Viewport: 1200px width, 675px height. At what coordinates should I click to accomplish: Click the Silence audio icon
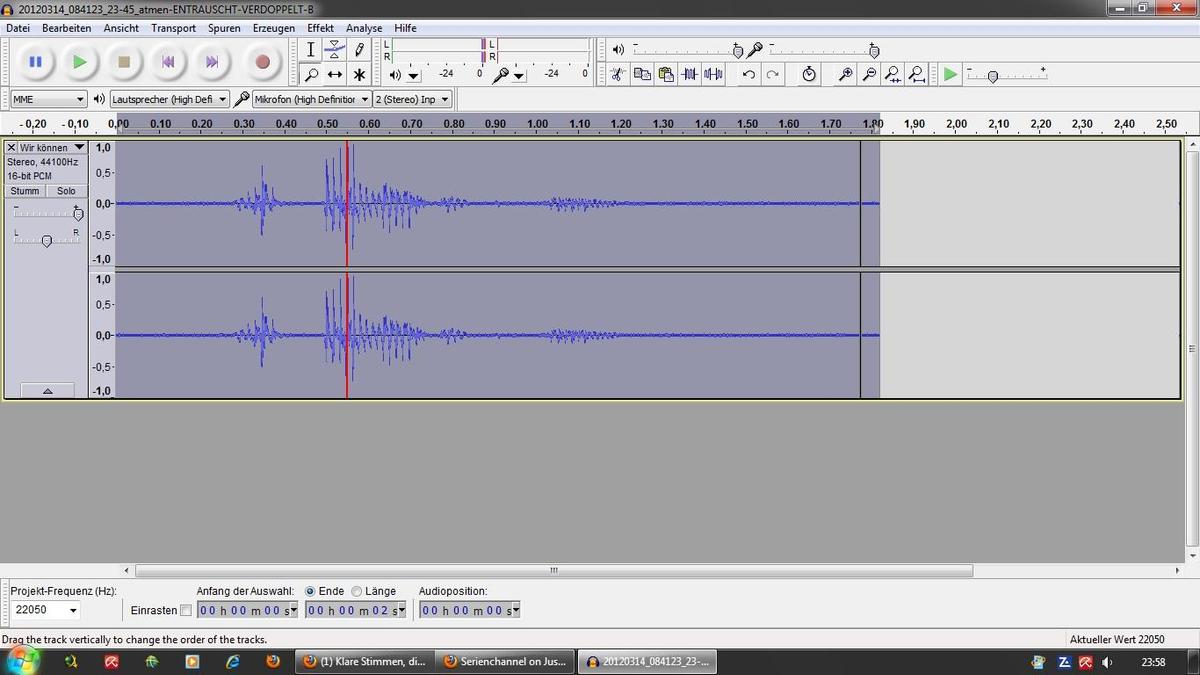coord(713,74)
